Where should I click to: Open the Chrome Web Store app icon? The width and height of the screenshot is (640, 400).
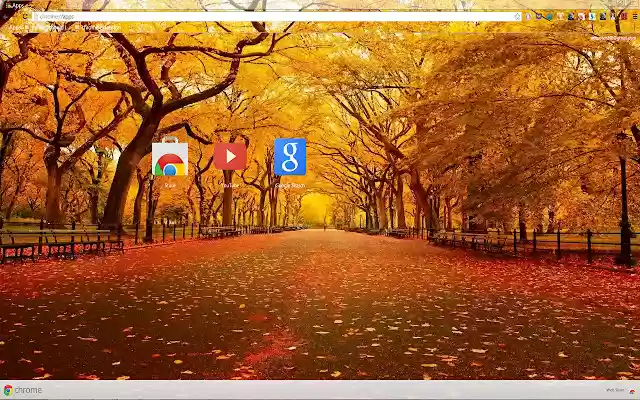click(x=170, y=158)
